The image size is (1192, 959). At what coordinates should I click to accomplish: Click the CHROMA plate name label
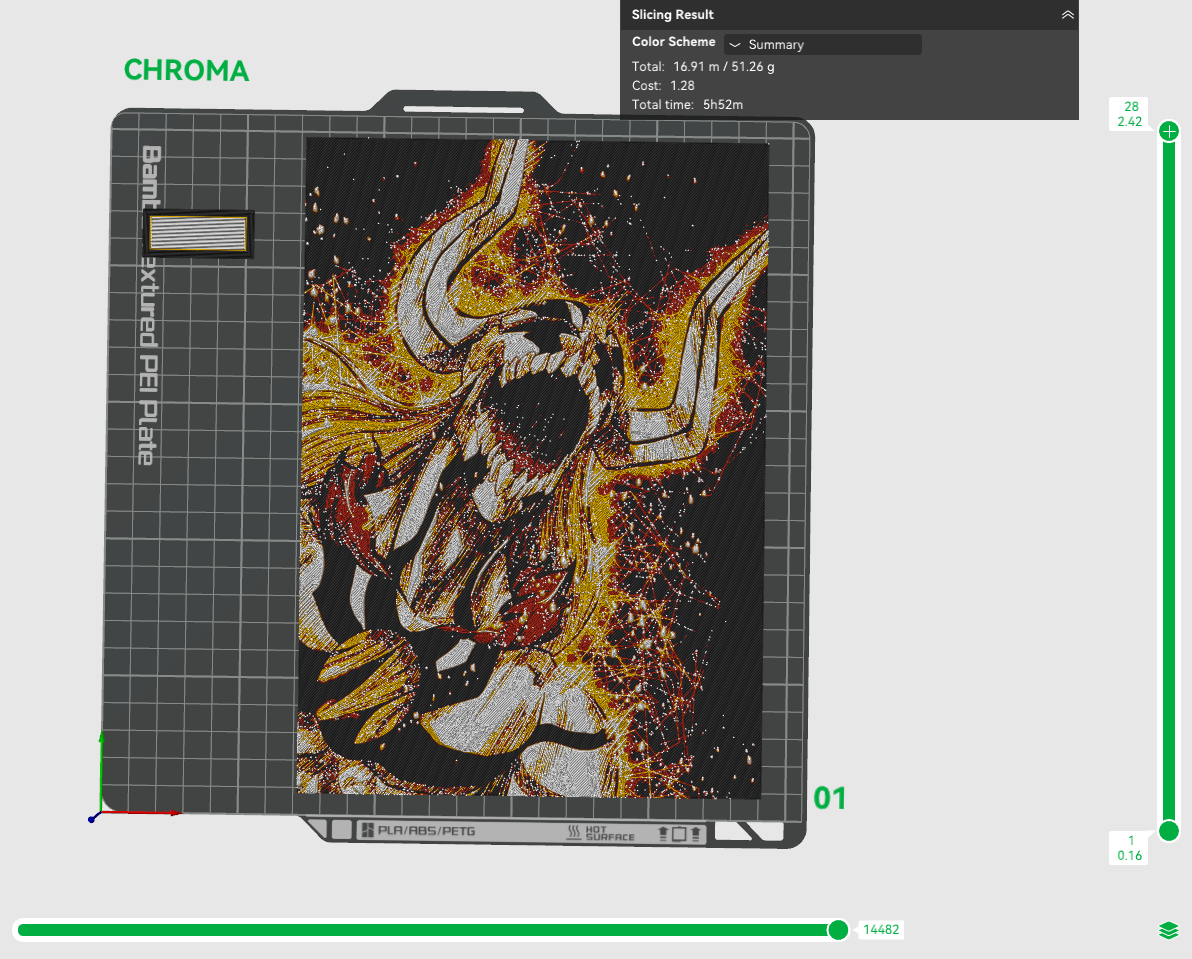point(186,71)
